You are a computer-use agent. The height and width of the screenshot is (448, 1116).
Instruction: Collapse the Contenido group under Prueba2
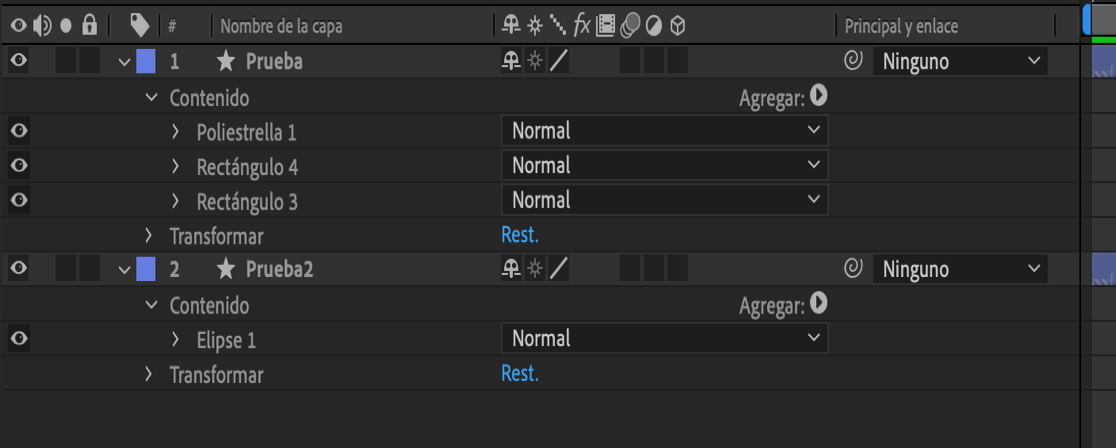point(151,305)
